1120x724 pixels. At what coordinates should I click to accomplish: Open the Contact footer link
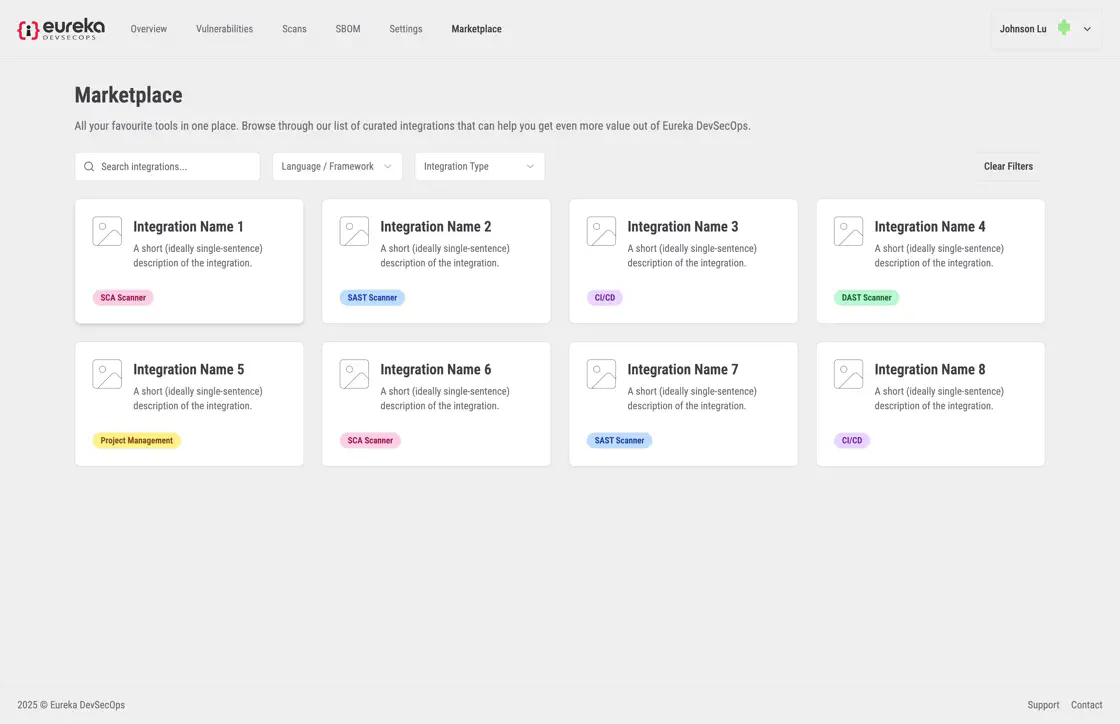[1086, 705]
